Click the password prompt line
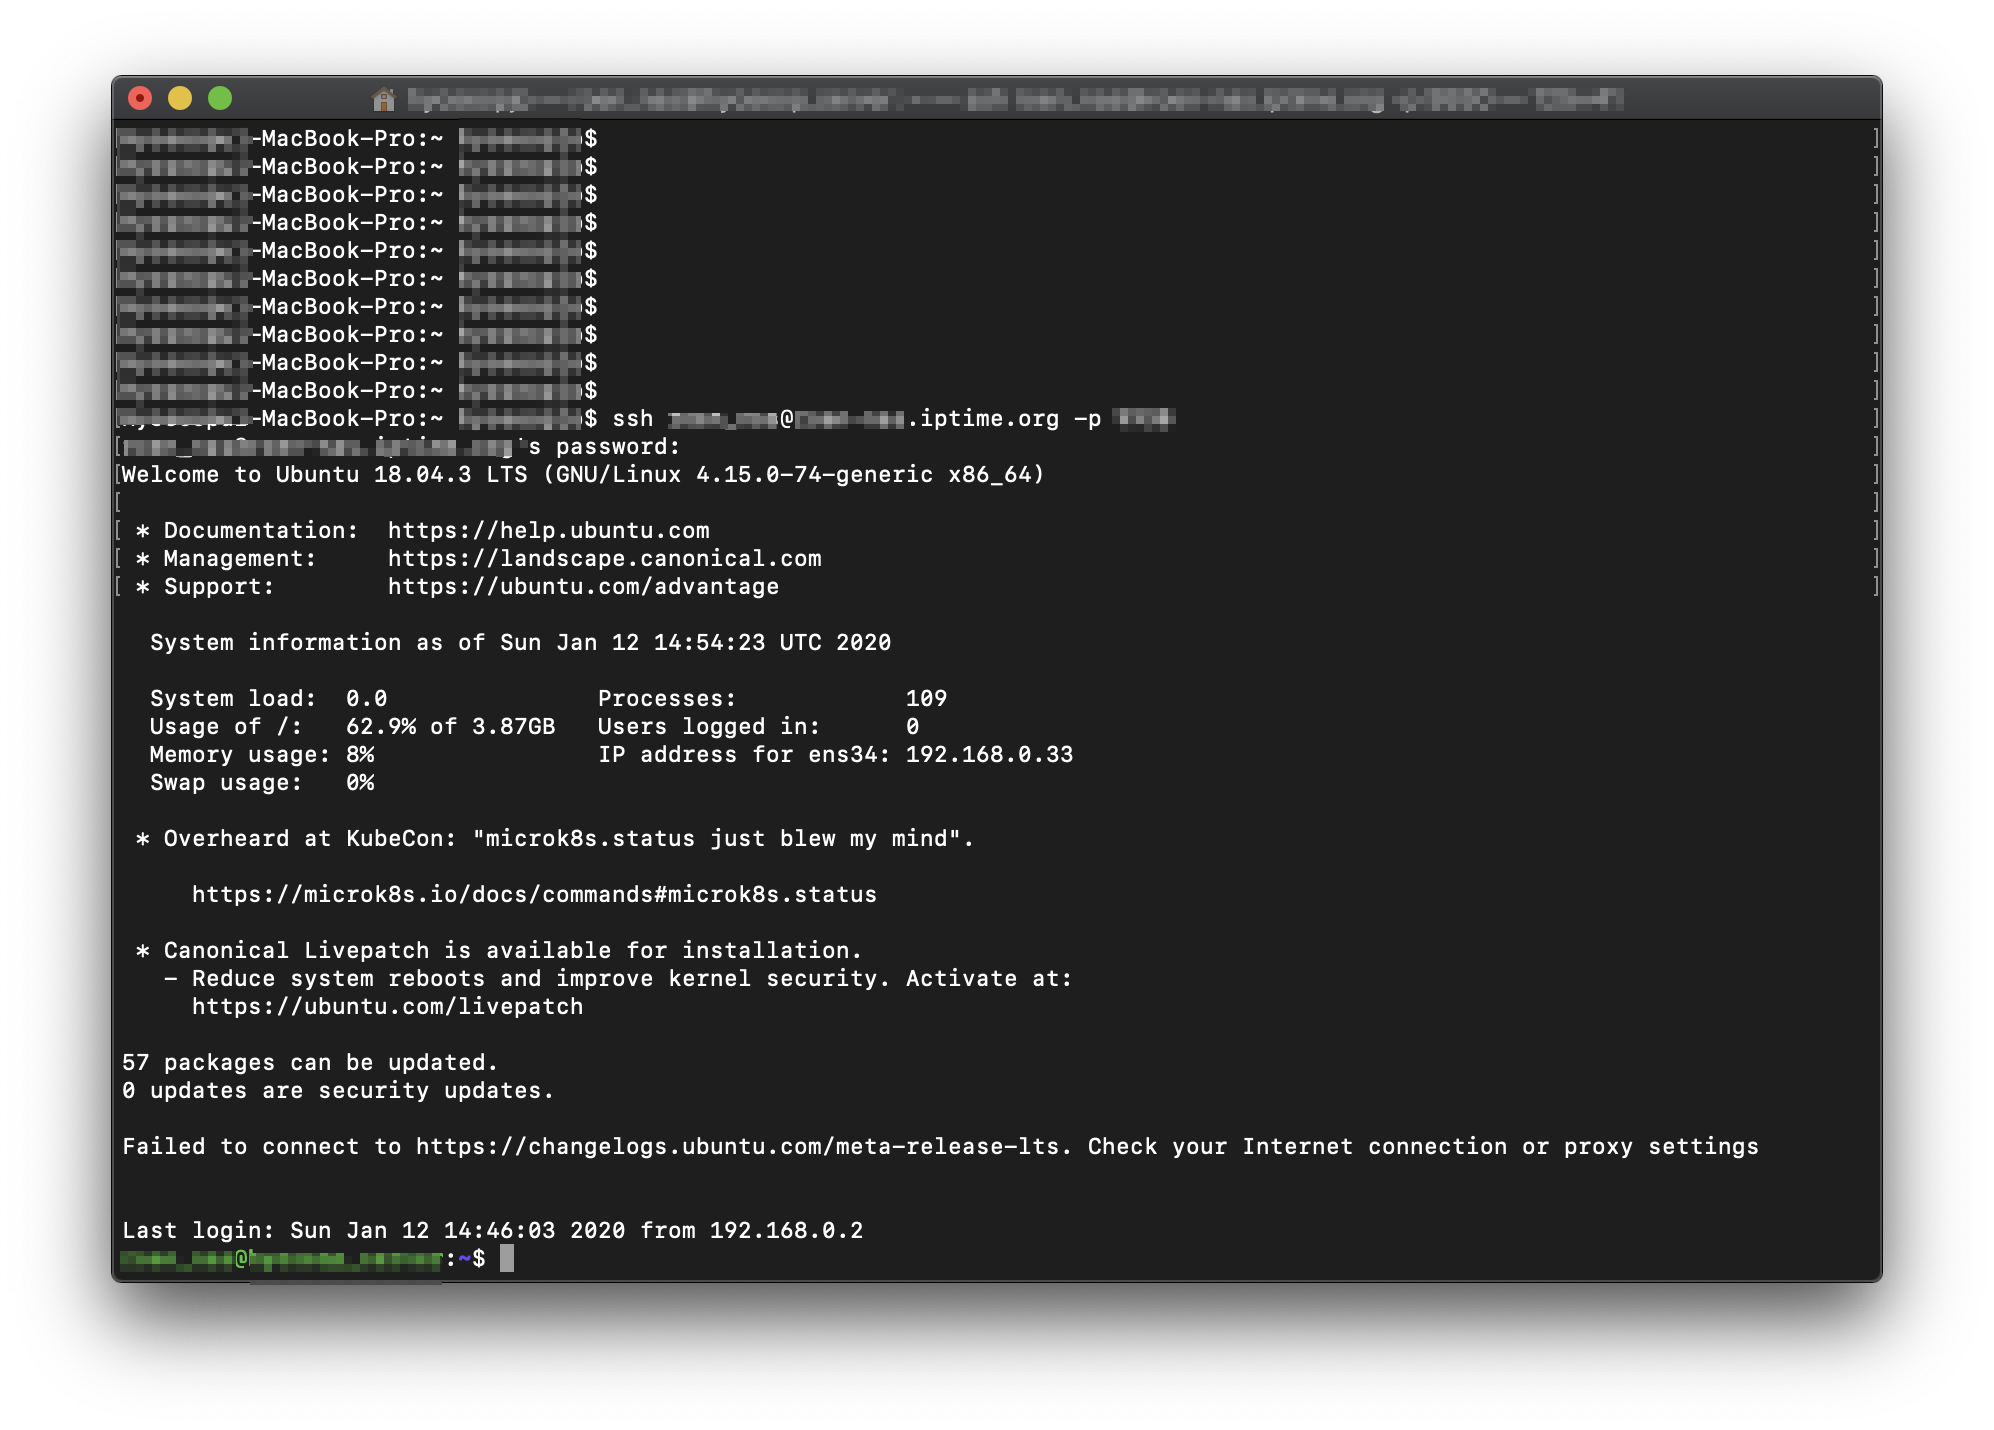The image size is (1994, 1430). click(616, 447)
